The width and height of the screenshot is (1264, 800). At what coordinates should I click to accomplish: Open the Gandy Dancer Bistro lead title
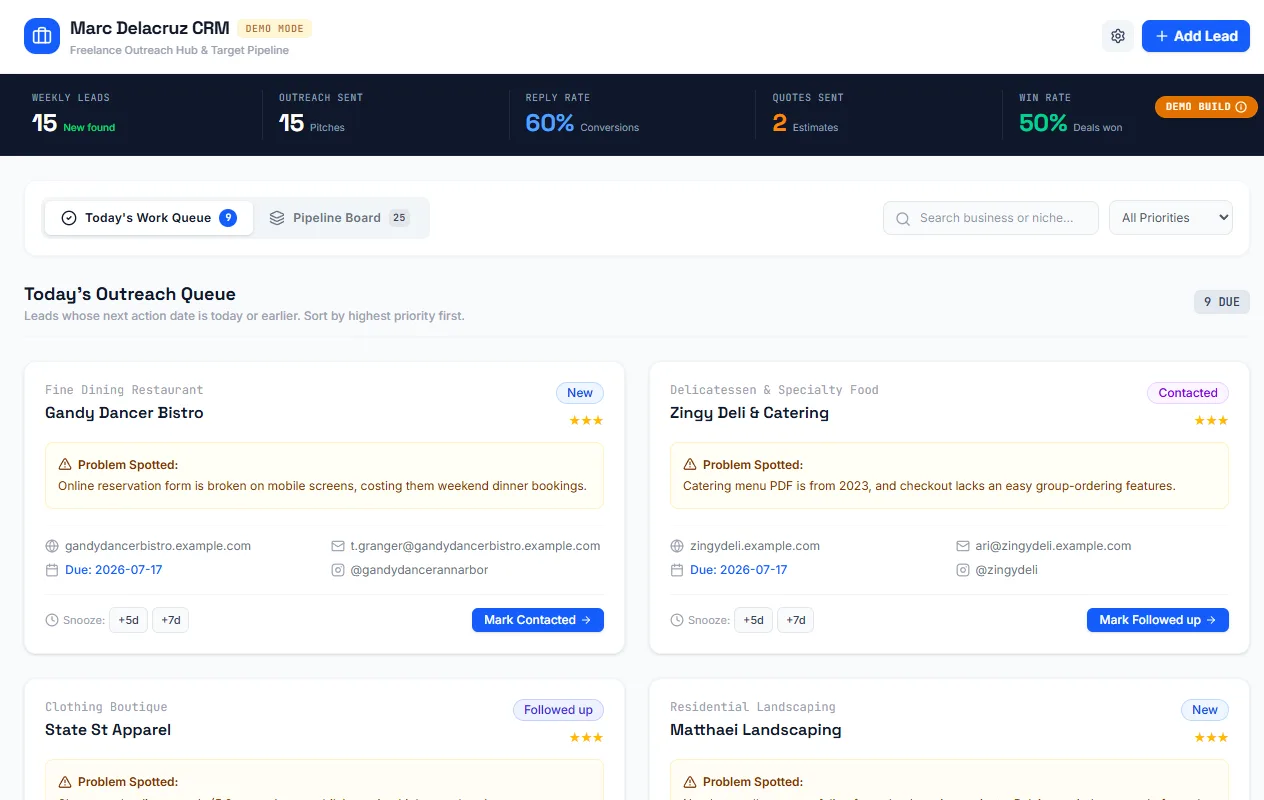click(124, 412)
